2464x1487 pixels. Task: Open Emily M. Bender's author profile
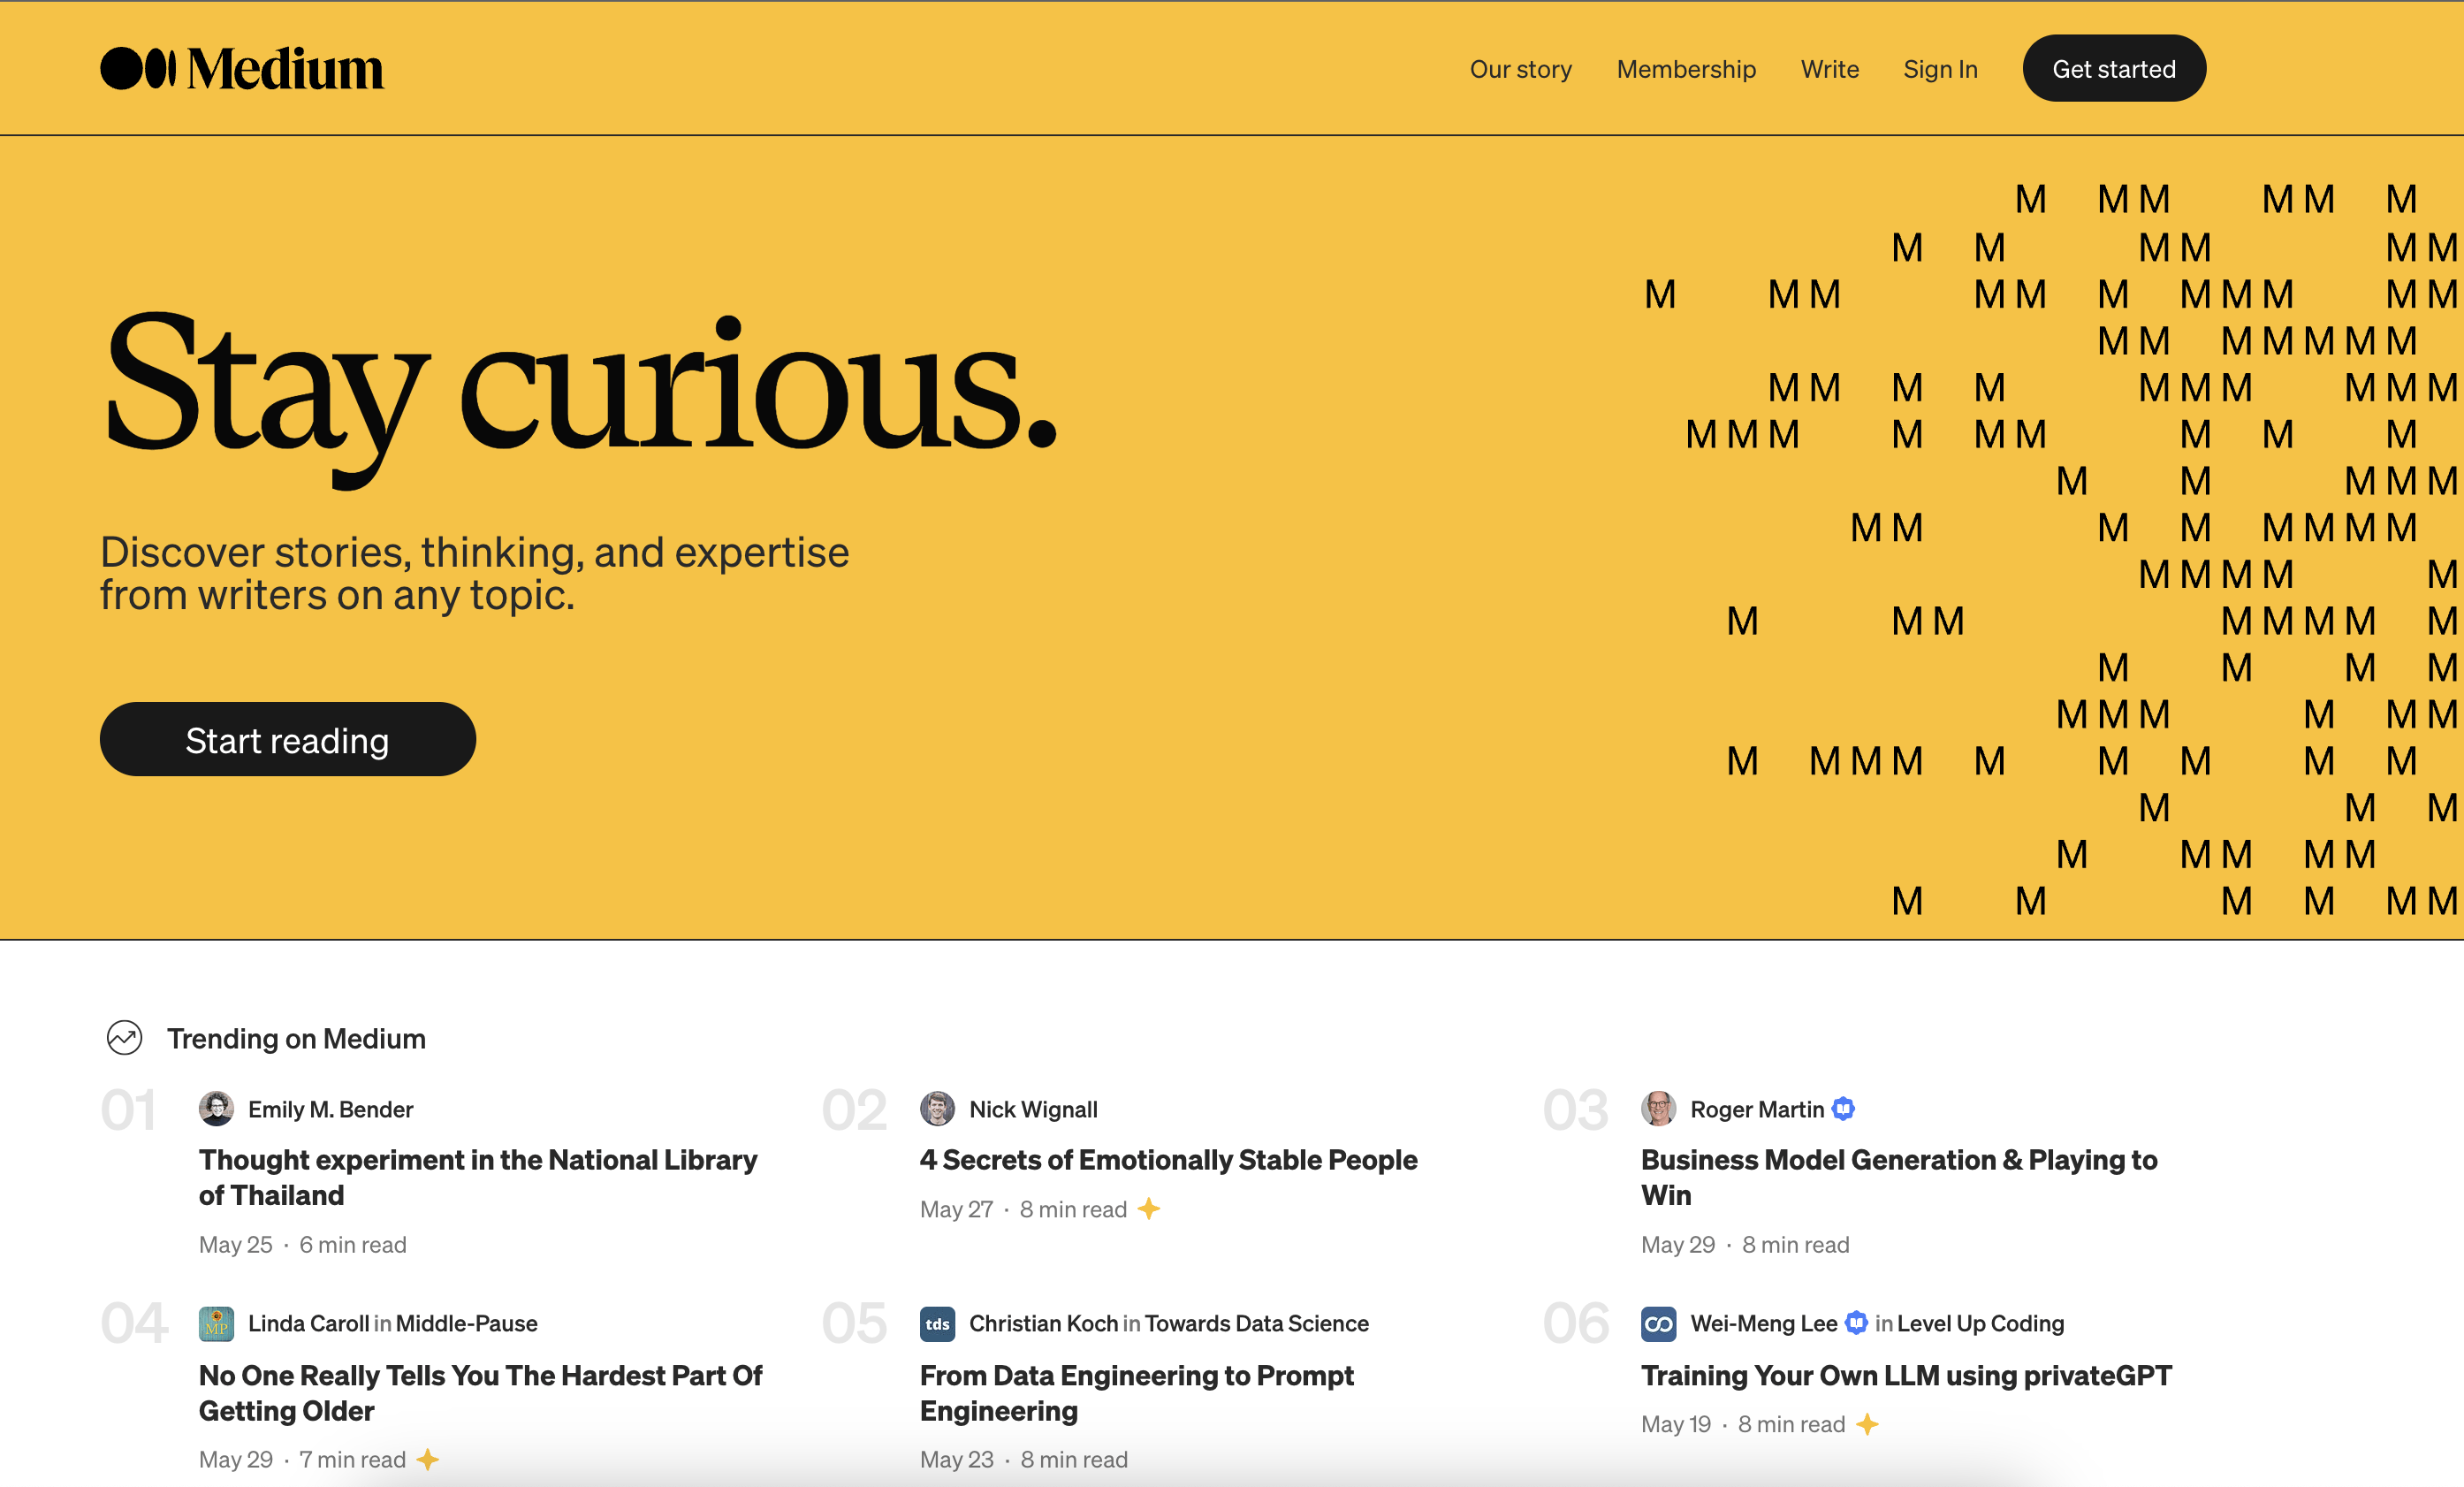point(330,1109)
